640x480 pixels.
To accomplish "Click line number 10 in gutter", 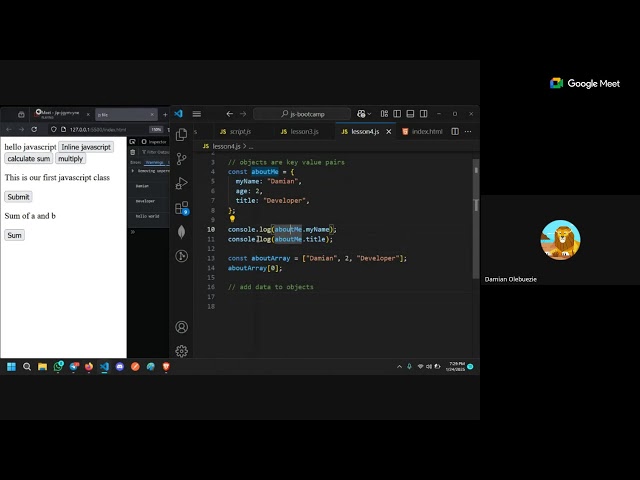I will 211,229.
